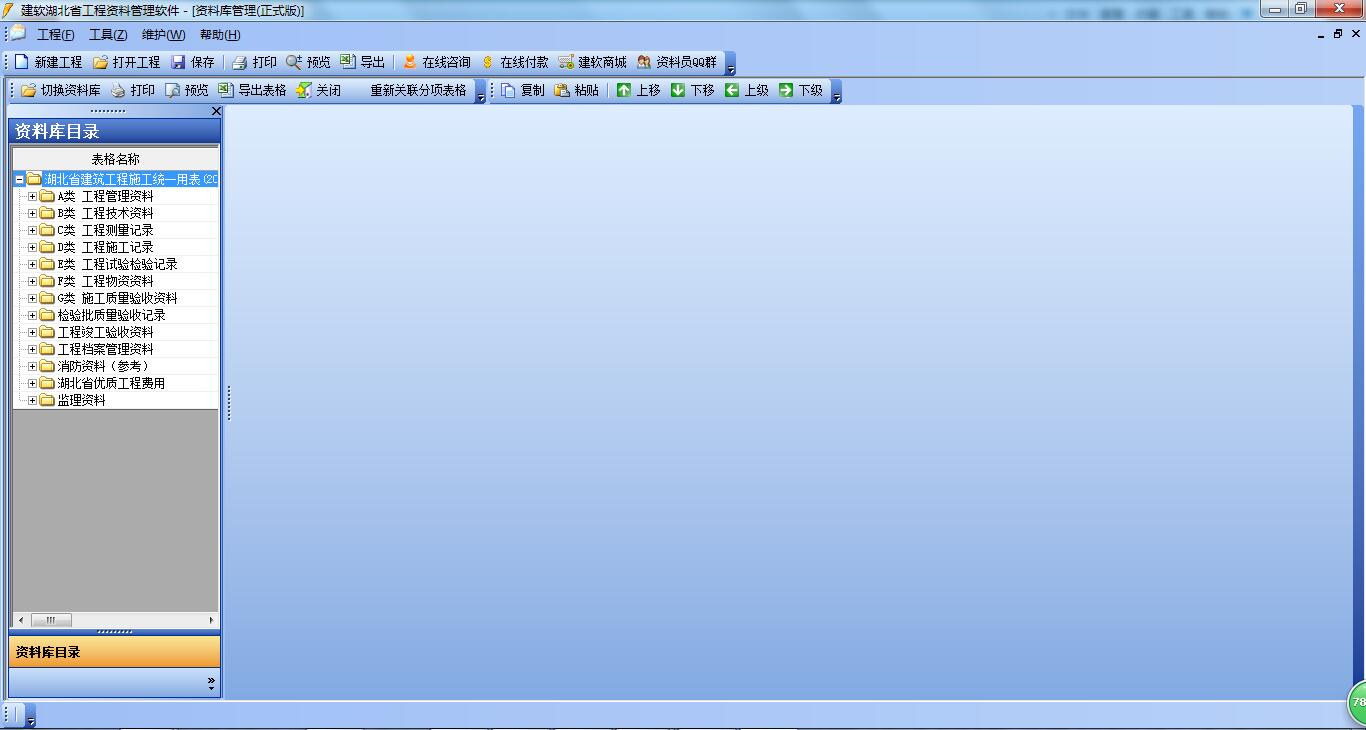This screenshot has width=1366, height=730.
Task: Promote item with 上级 arrow
Action: [732, 90]
